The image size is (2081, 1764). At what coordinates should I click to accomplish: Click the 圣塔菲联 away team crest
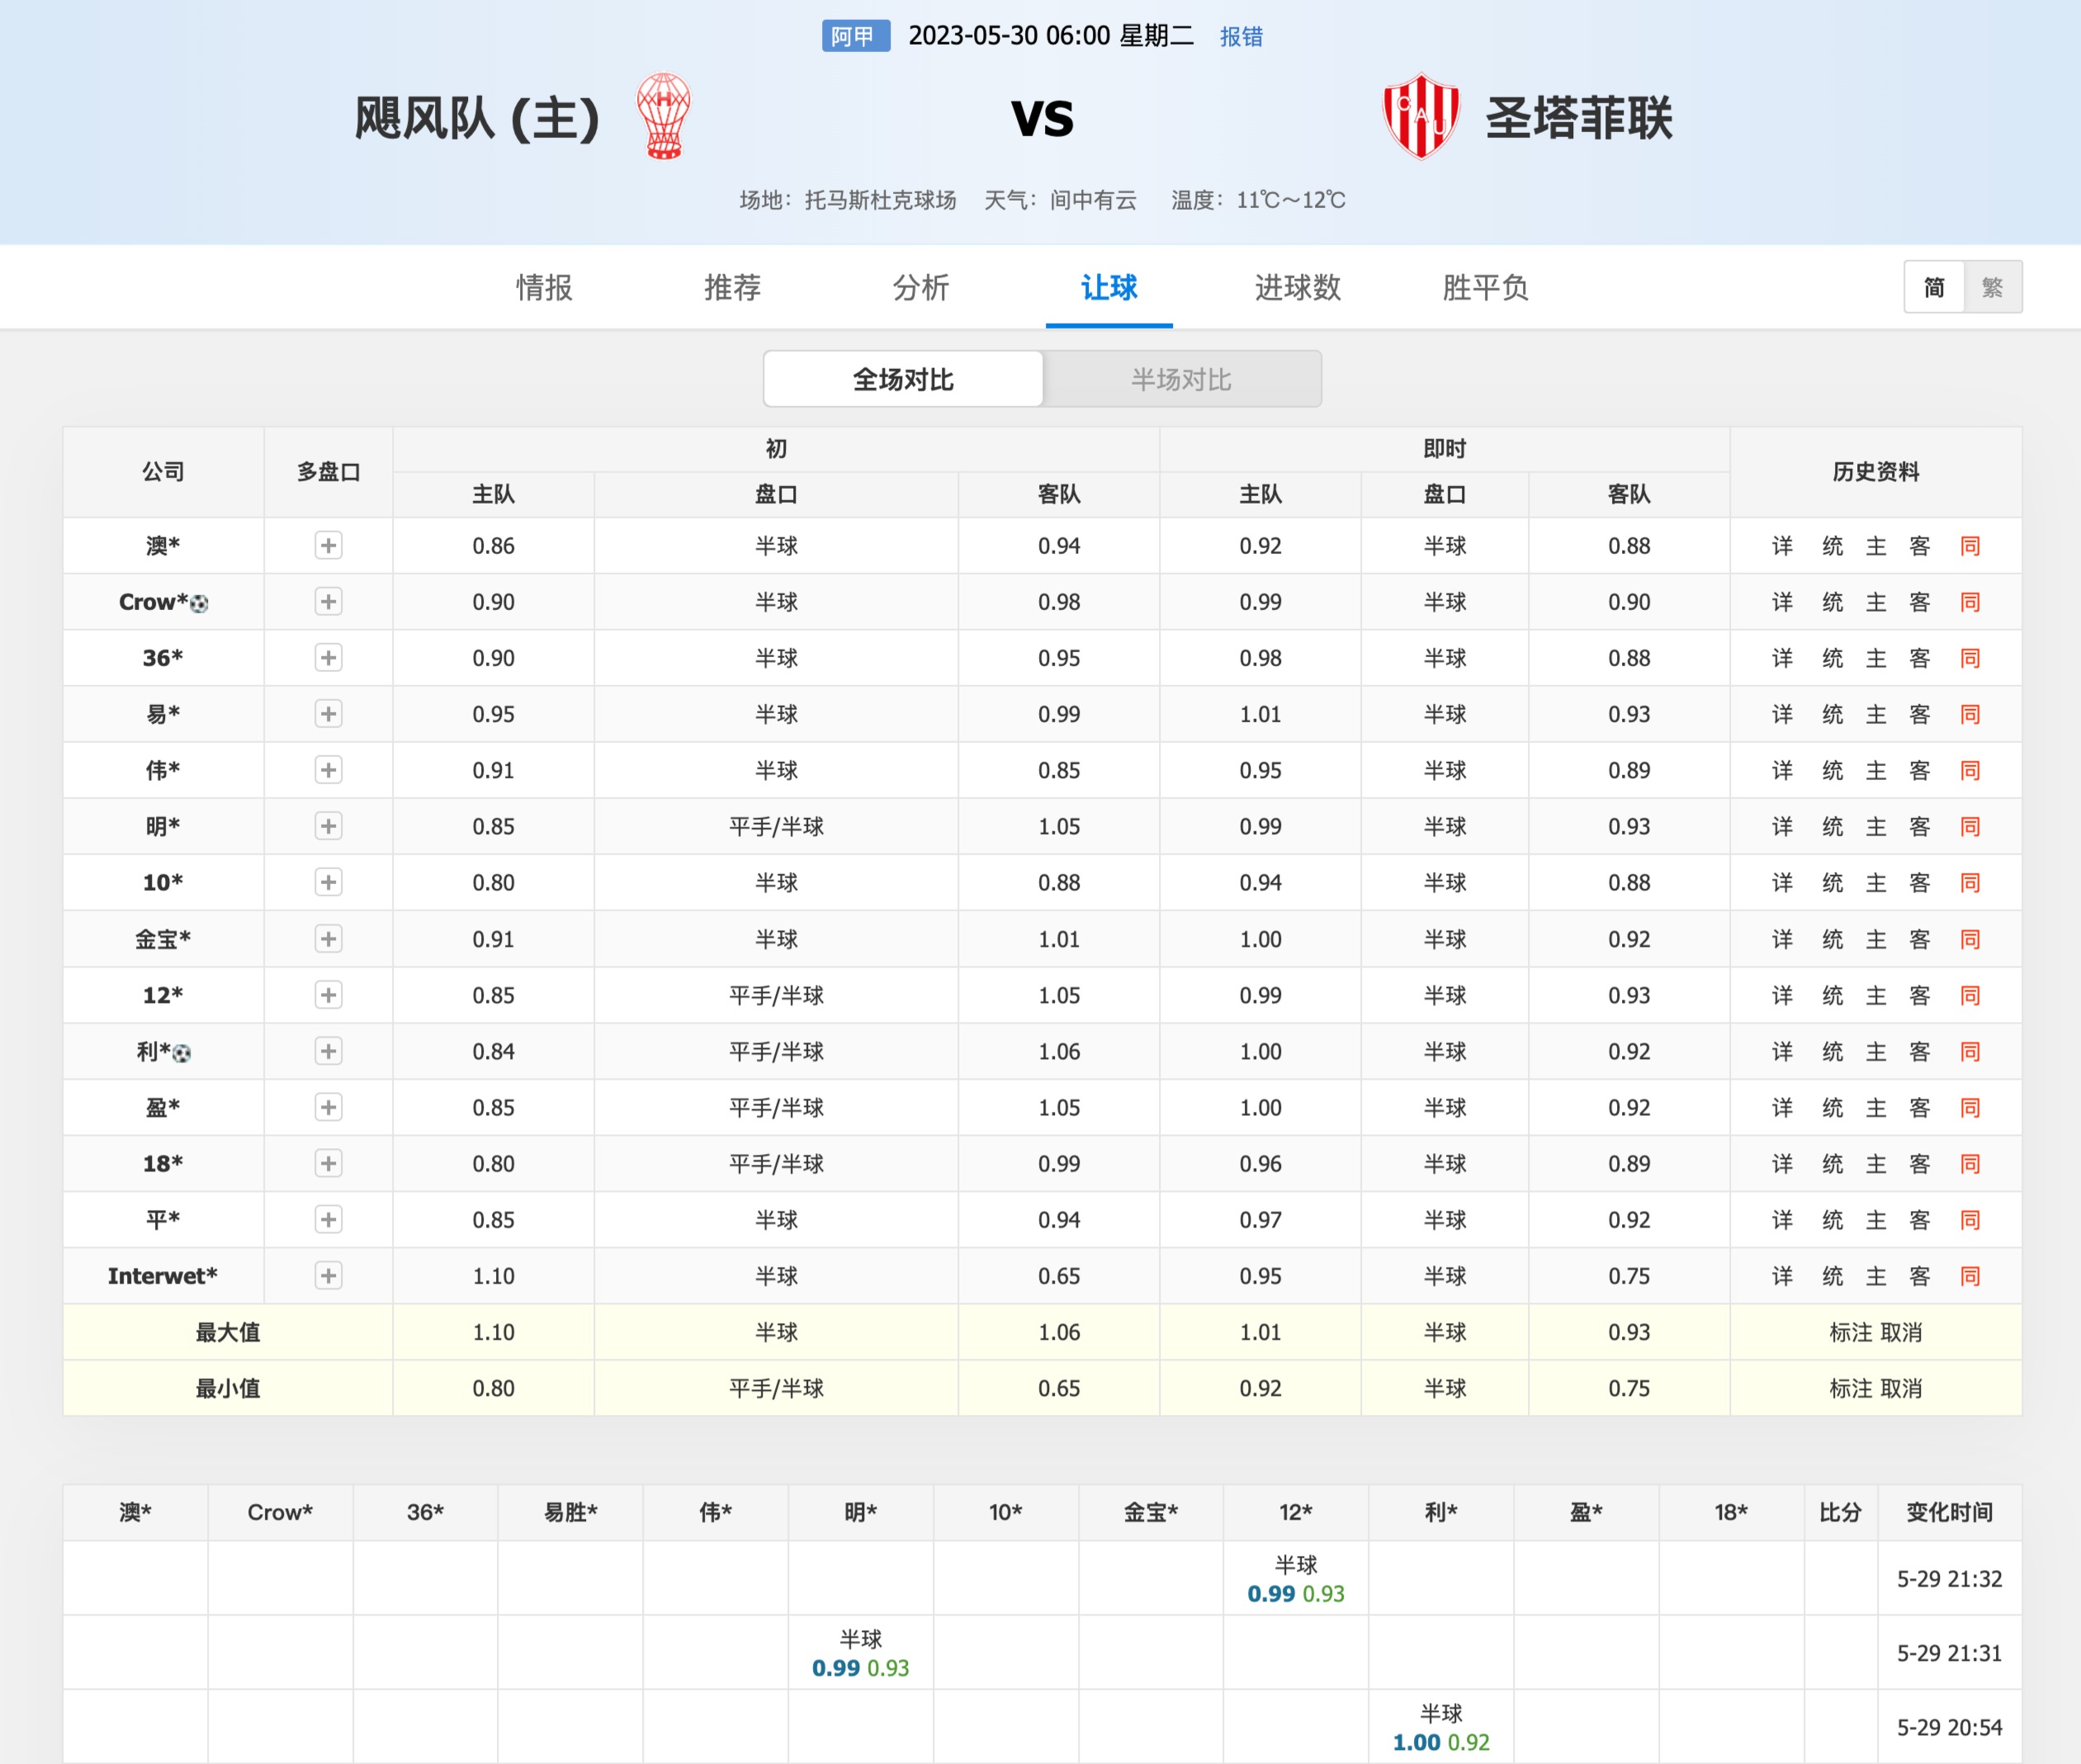[1421, 116]
